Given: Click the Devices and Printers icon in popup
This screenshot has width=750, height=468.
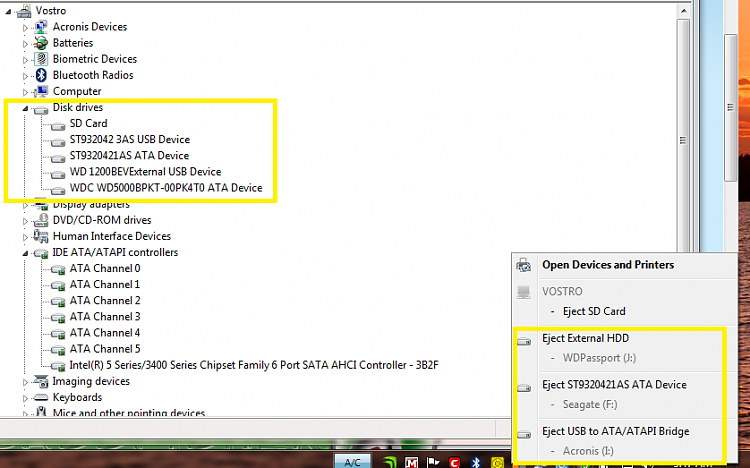Looking at the screenshot, I should (524, 265).
